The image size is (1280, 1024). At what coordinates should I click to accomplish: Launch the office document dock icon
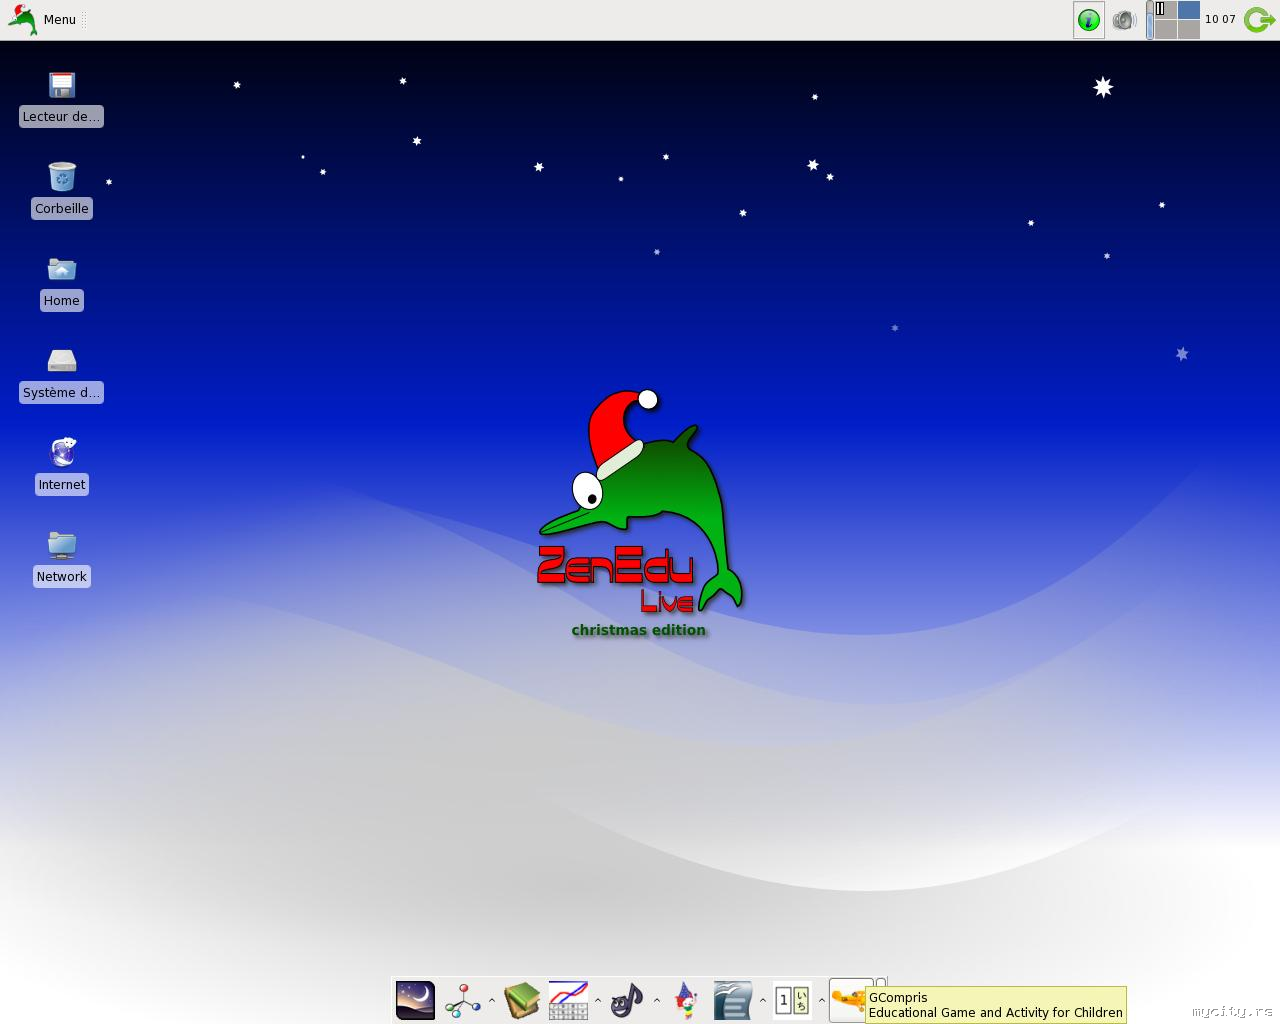(x=733, y=1000)
